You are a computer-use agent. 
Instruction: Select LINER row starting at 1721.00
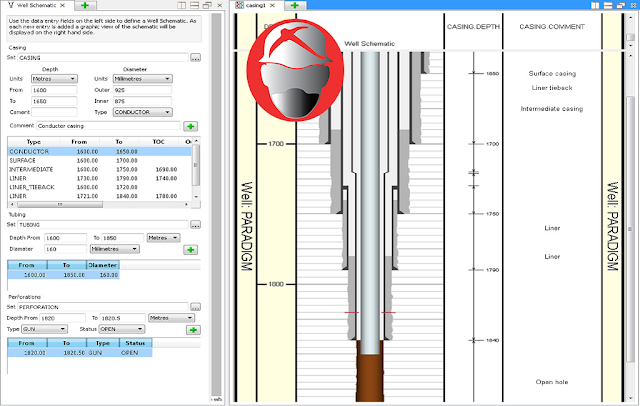(x=99, y=196)
